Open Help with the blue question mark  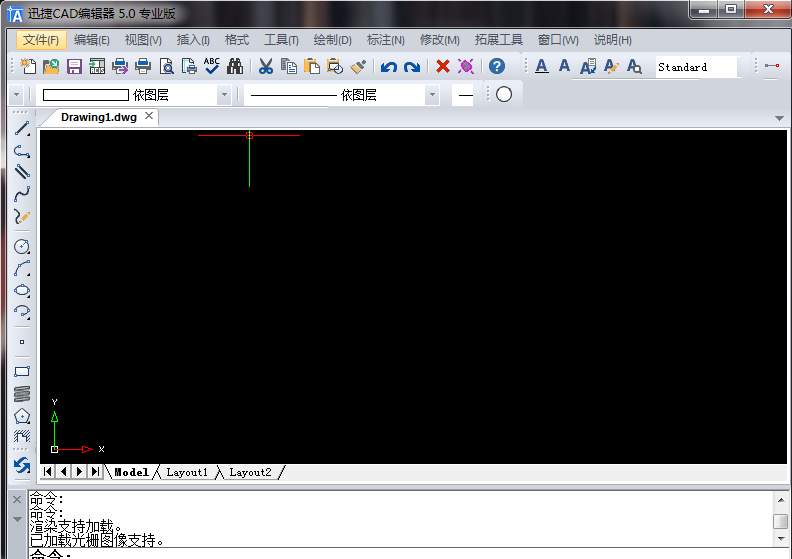497,66
